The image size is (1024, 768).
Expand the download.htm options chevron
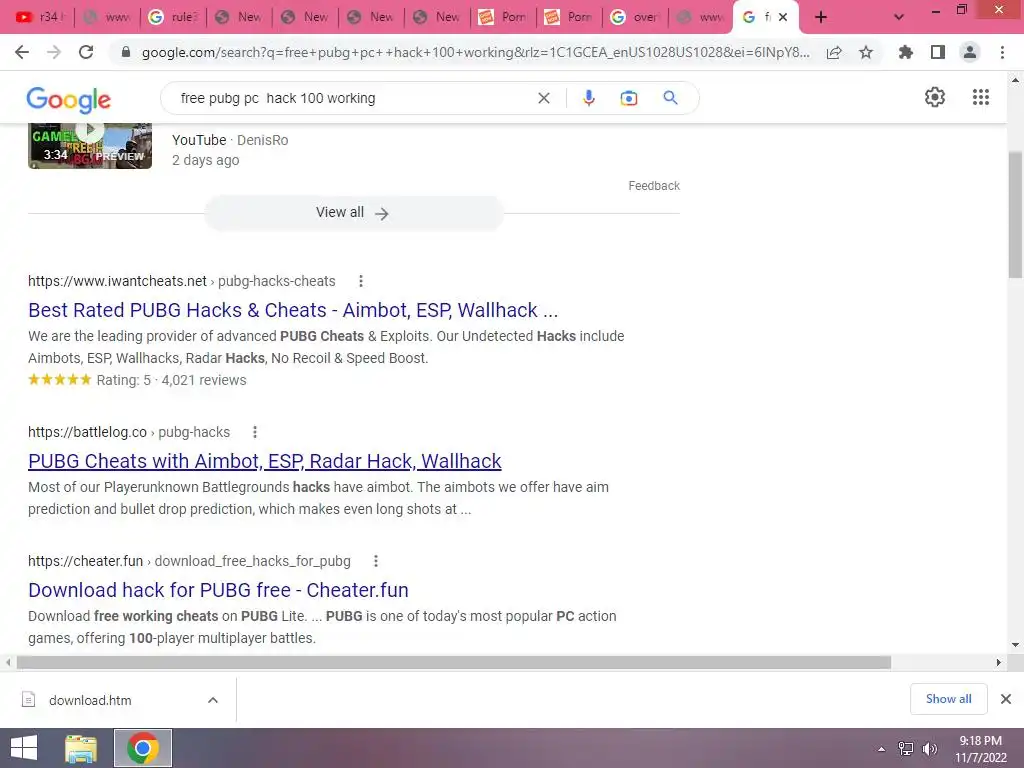[x=213, y=700]
